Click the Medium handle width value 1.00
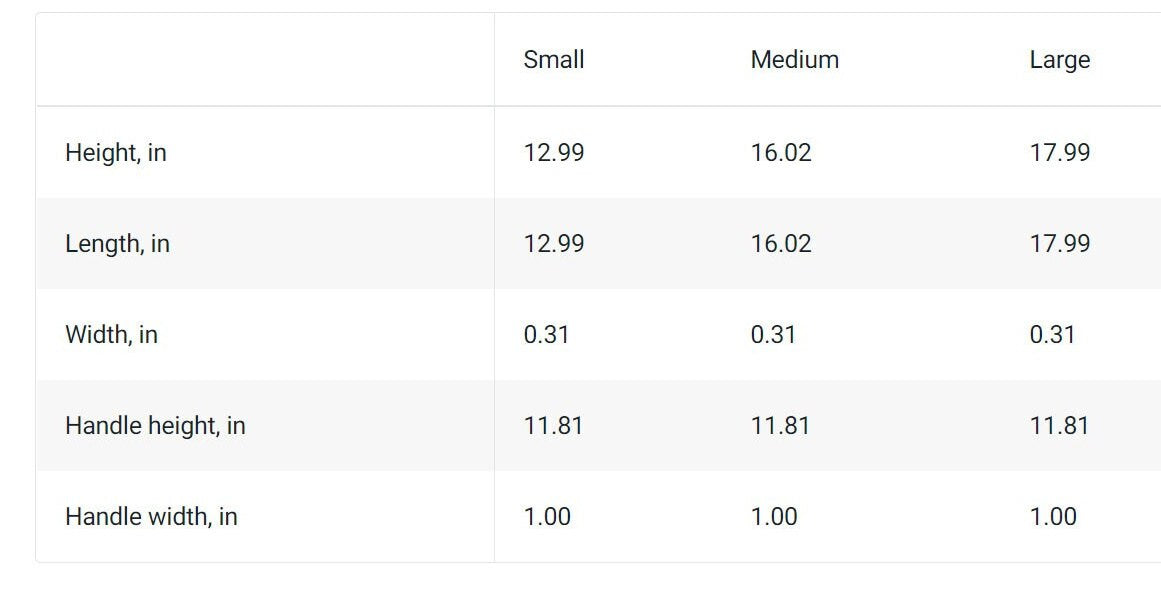The height and width of the screenshot is (602, 1161). [x=774, y=517]
